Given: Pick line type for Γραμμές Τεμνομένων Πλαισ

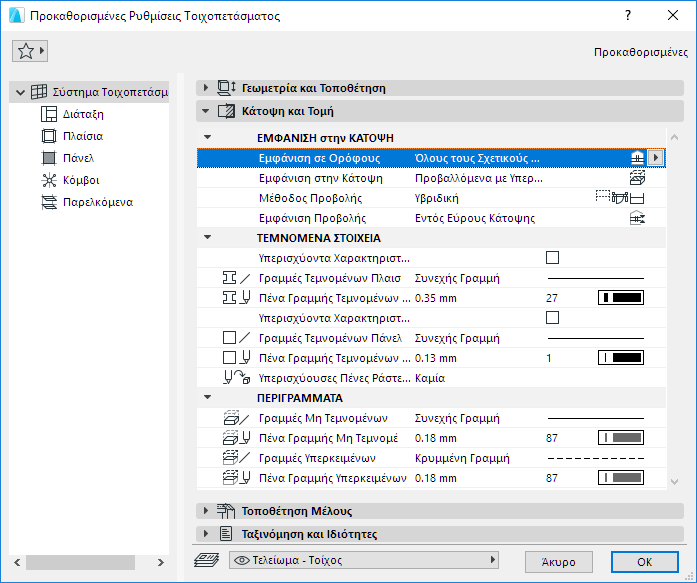Looking at the screenshot, I should pyautogui.click(x=596, y=278).
